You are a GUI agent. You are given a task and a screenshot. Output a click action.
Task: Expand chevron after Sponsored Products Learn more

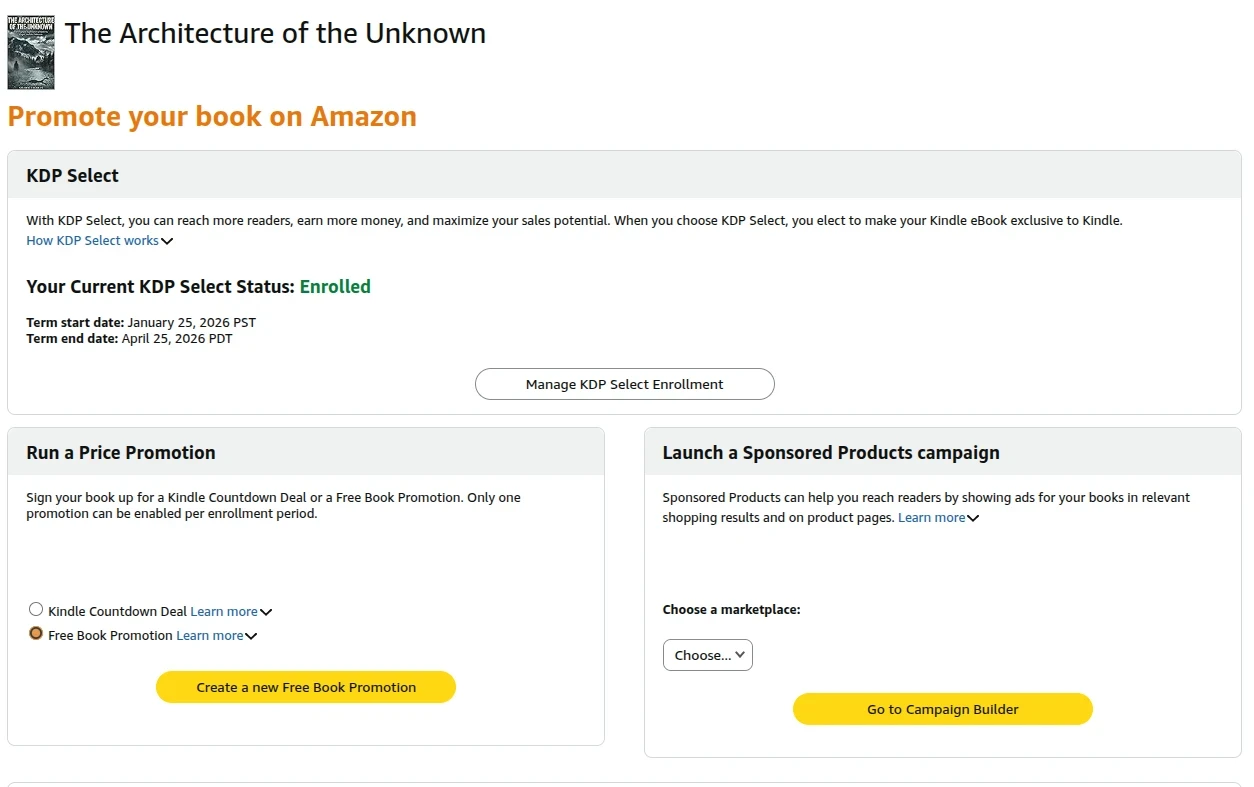point(973,518)
